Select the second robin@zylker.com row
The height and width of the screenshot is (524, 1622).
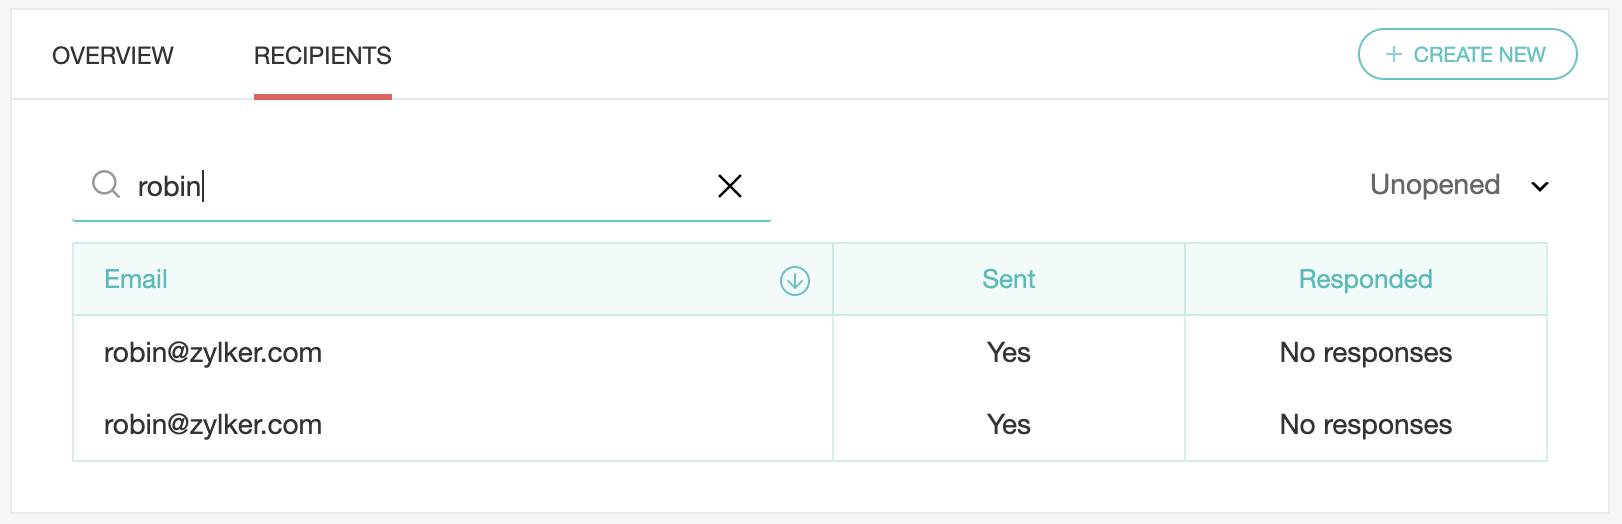pyautogui.click(x=213, y=425)
